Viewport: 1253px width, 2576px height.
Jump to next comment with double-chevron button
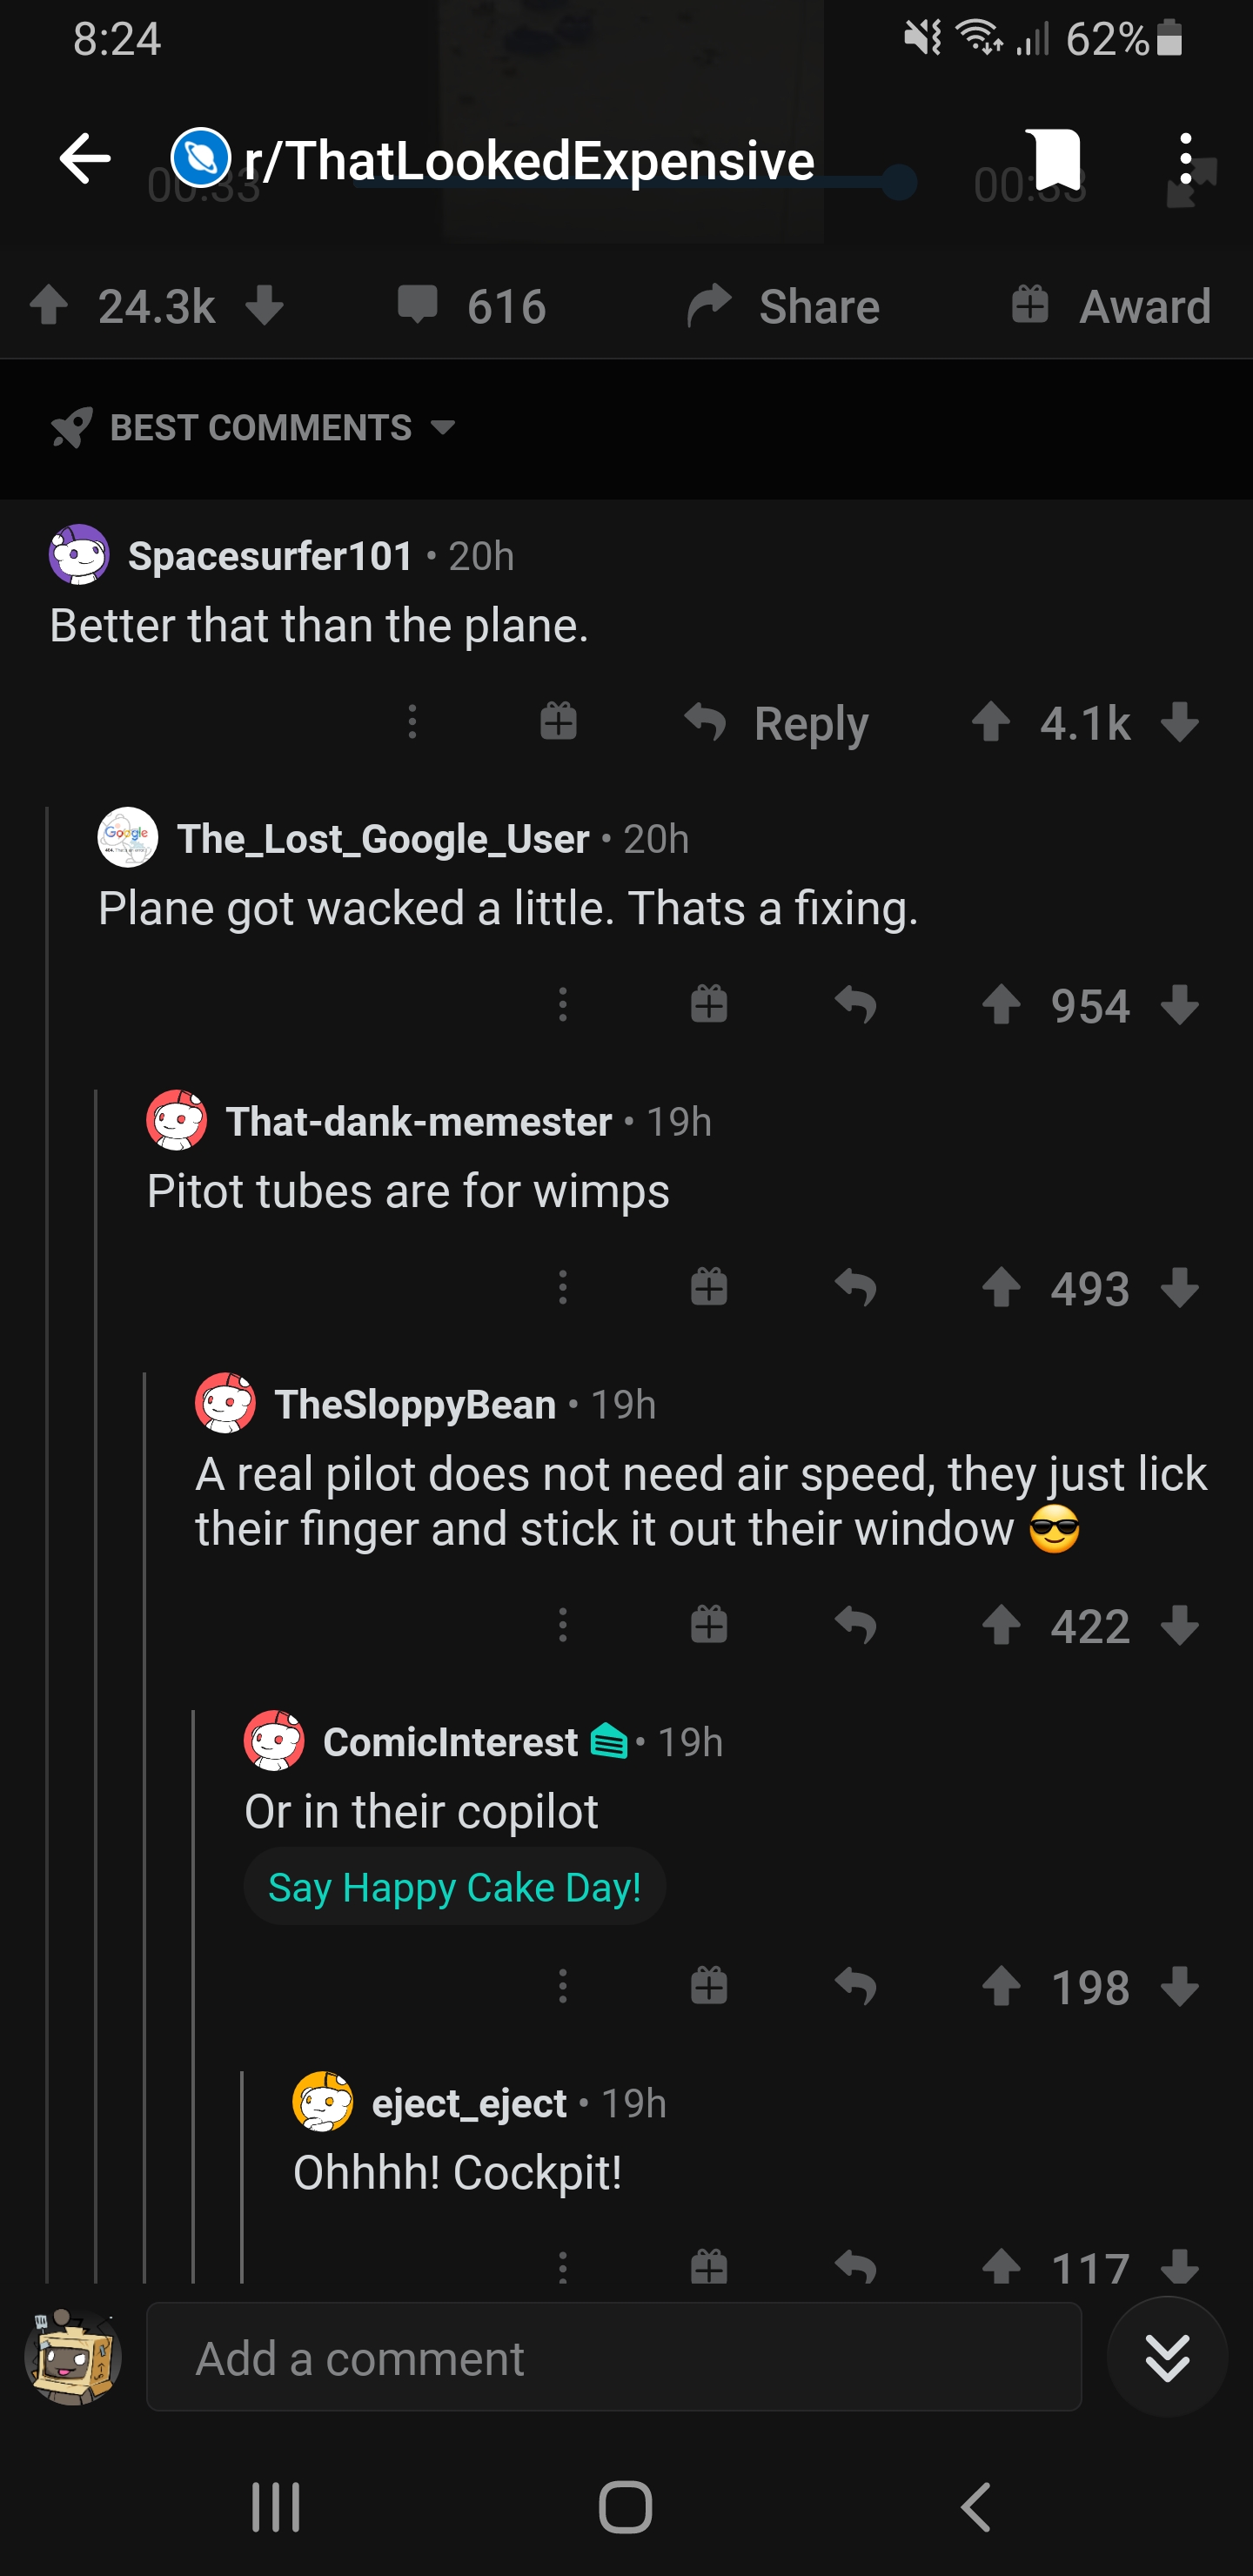(x=1167, y=2358)
